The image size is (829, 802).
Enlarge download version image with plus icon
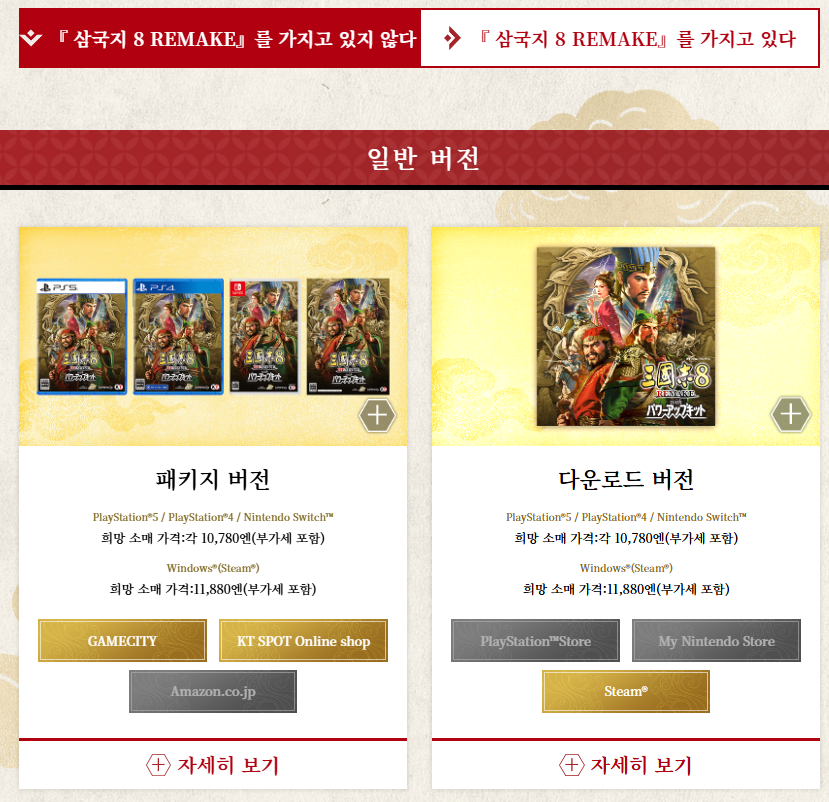[790, 414]
